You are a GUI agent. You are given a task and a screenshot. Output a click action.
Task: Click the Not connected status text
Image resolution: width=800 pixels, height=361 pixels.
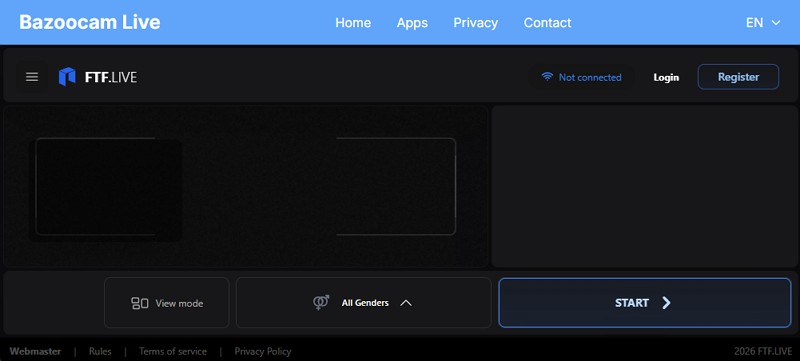(x=590, y=78)
